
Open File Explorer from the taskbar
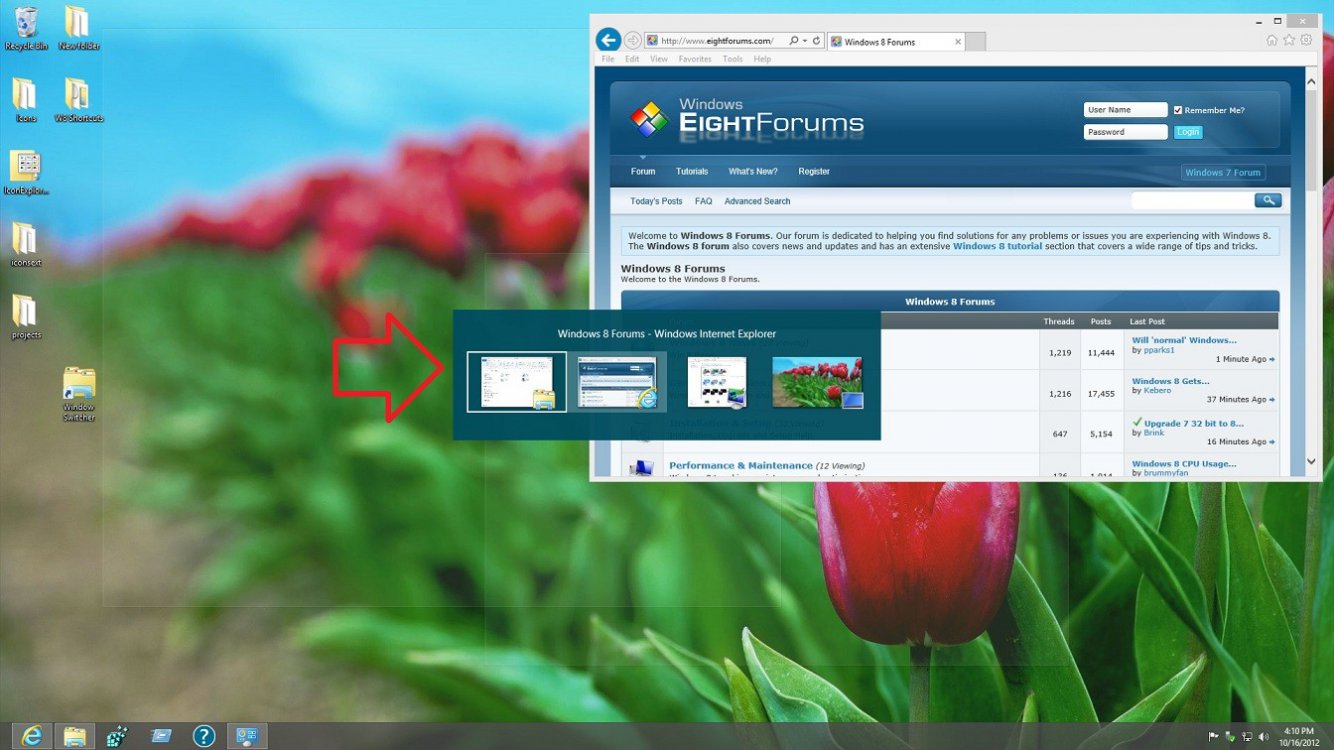tap(73, 736)
